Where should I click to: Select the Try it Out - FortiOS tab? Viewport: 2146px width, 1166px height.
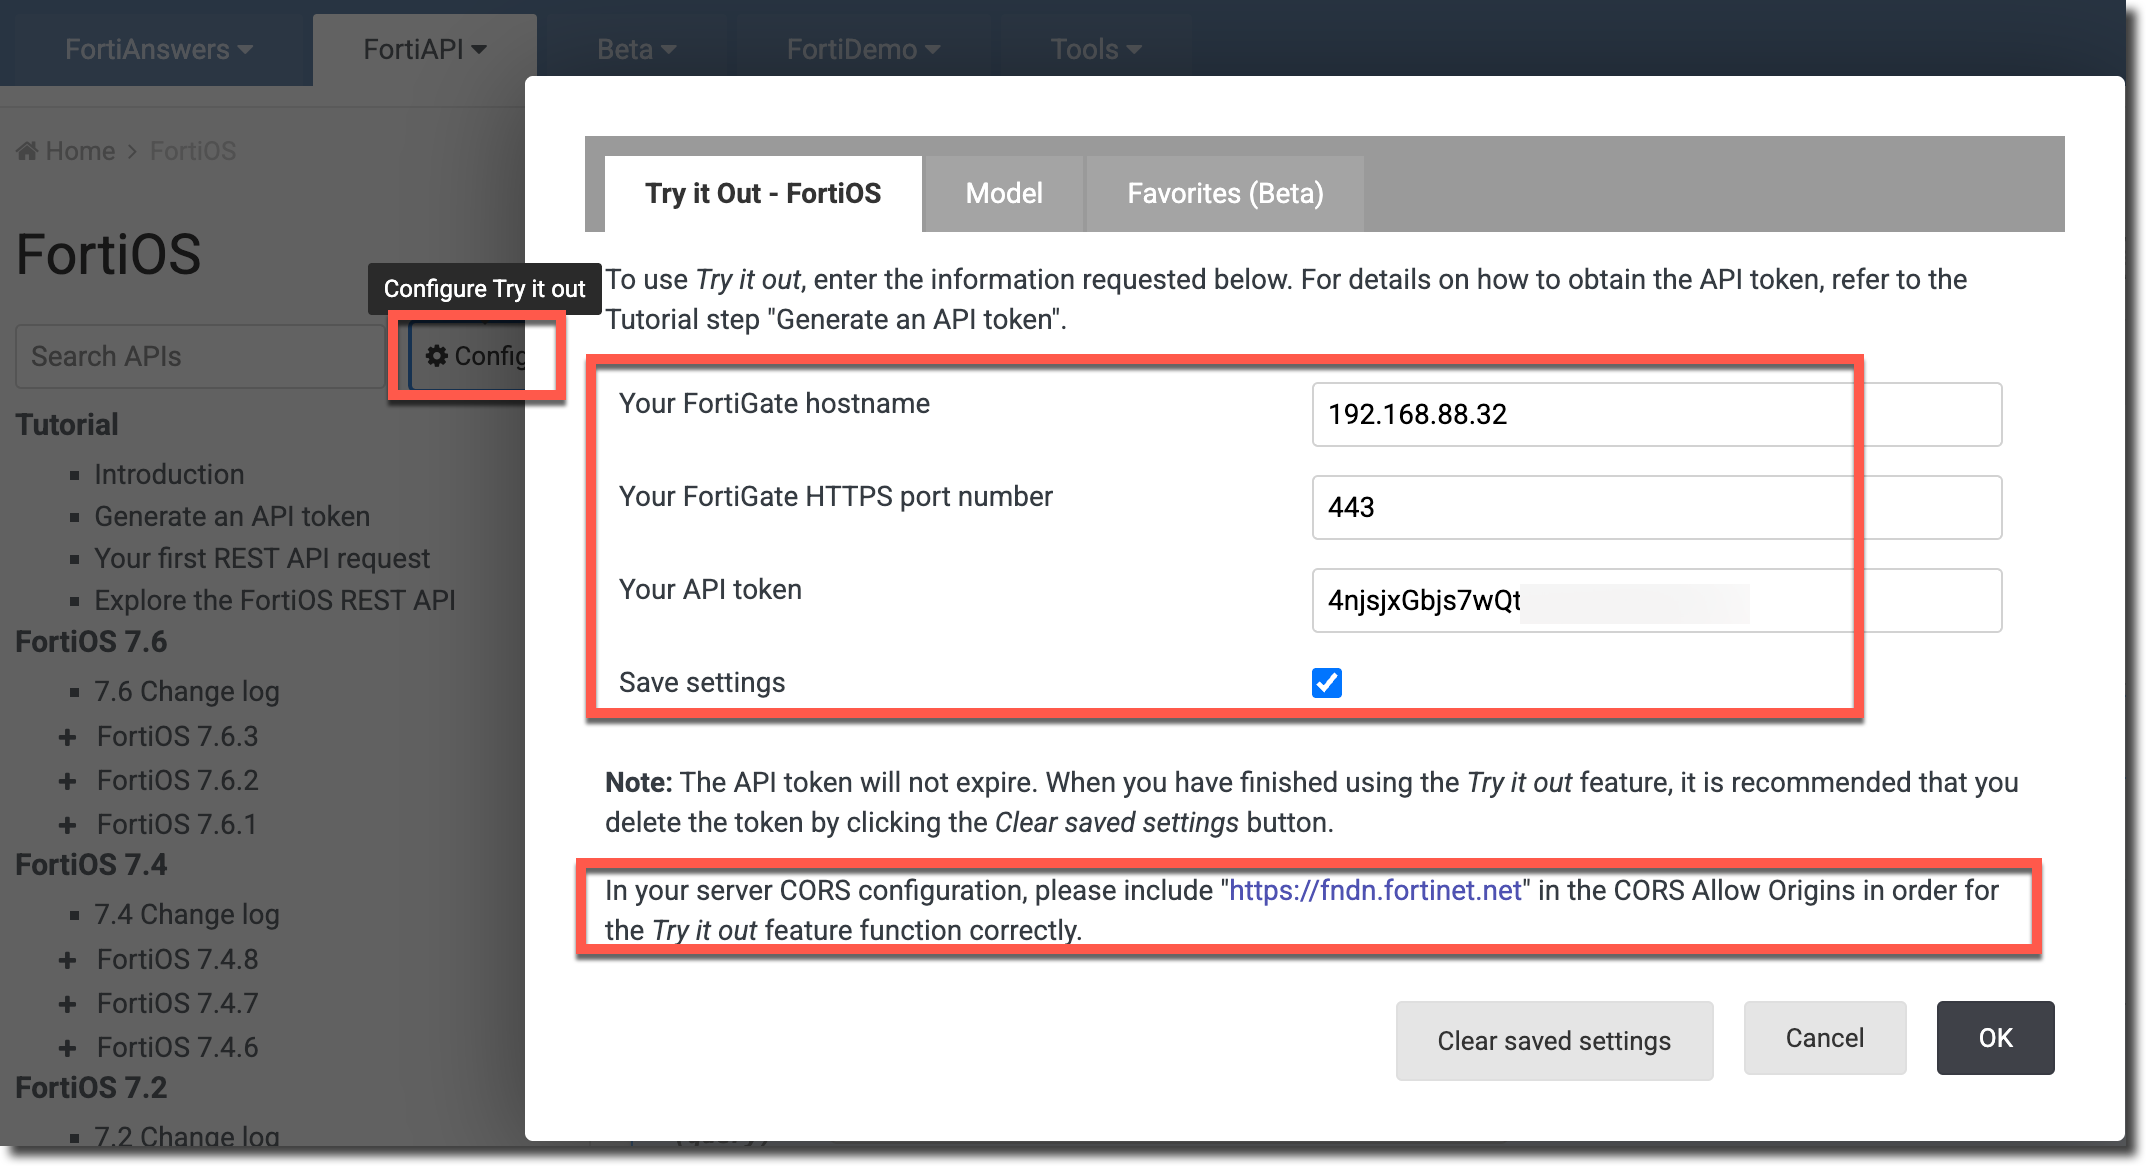point(762,193)
